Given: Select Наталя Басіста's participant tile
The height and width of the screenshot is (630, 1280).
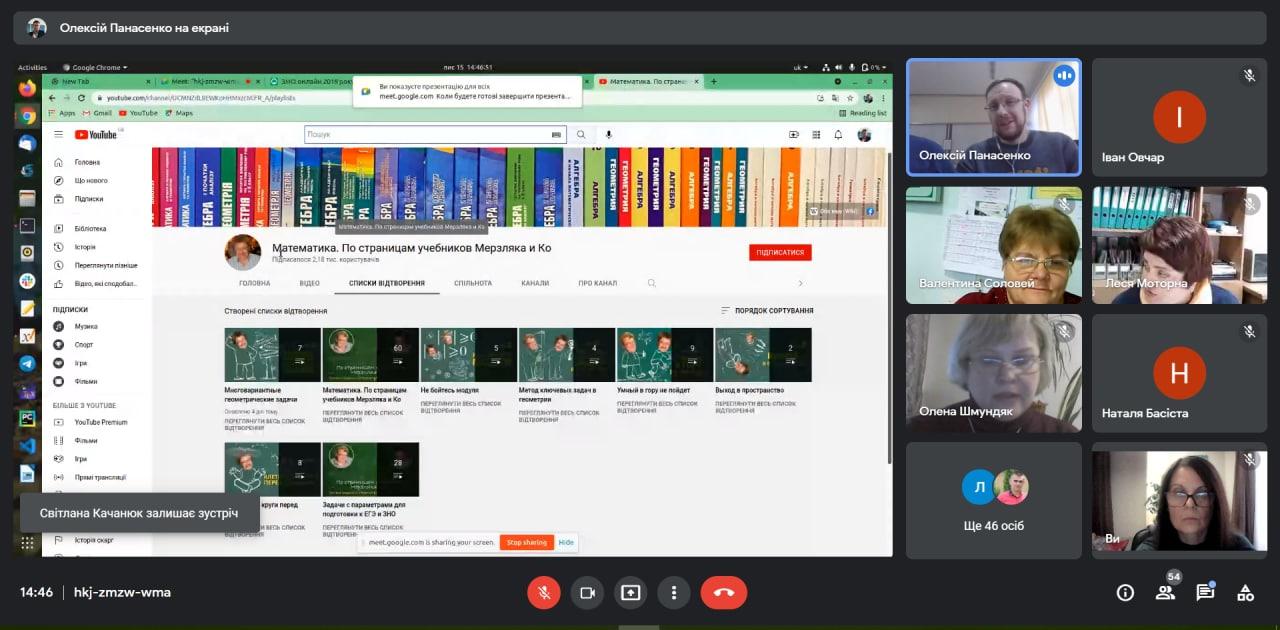Looking at the screenshot, I should coord(1179,373).
